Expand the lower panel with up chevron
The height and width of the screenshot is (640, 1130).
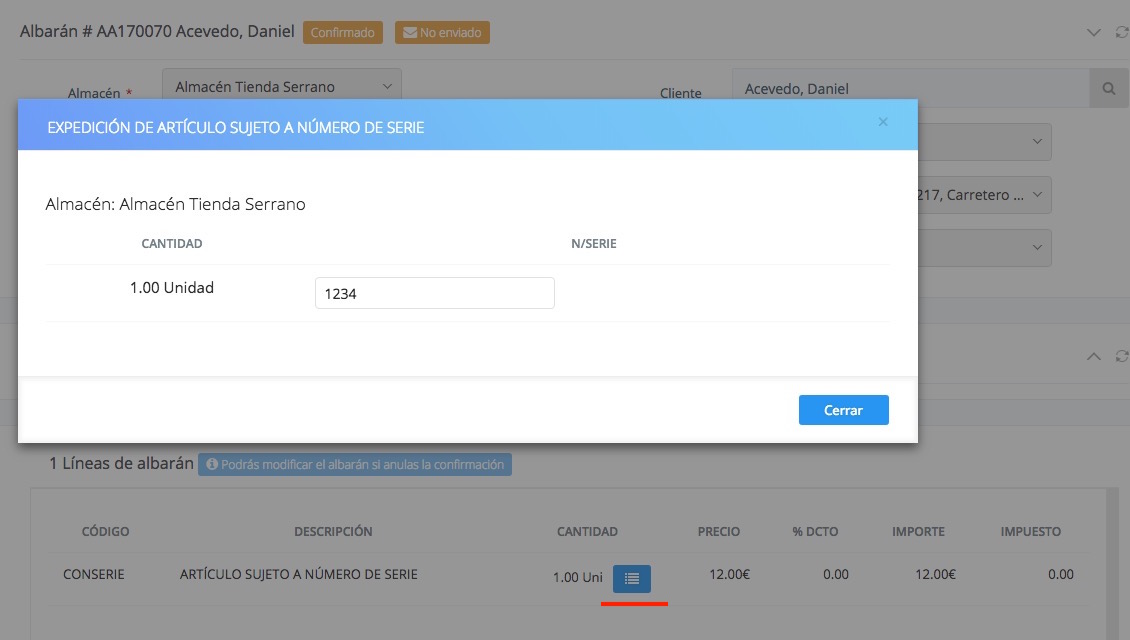(x=1093, y=356)
